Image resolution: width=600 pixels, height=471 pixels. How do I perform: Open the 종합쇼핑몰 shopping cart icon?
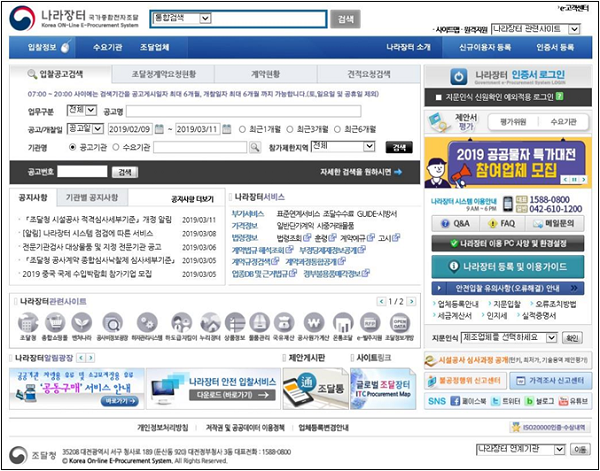(55, 323)
